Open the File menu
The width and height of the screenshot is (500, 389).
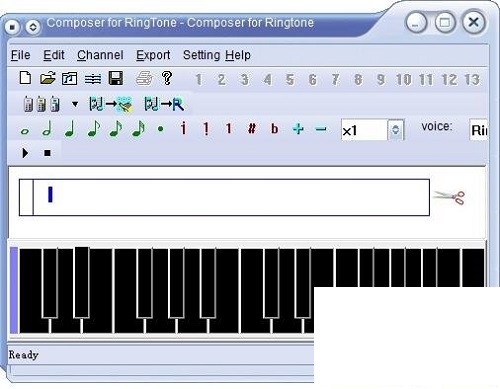20,55
